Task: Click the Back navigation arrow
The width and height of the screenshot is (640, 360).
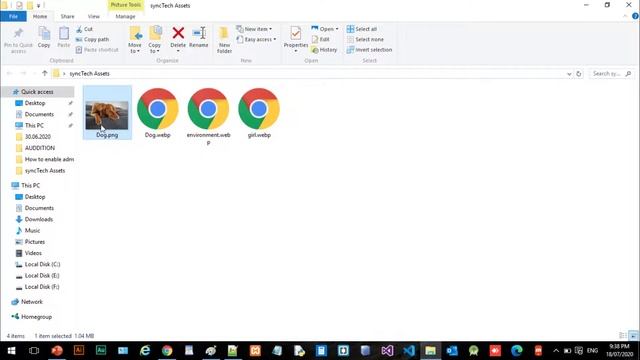Action: point(9,73)
